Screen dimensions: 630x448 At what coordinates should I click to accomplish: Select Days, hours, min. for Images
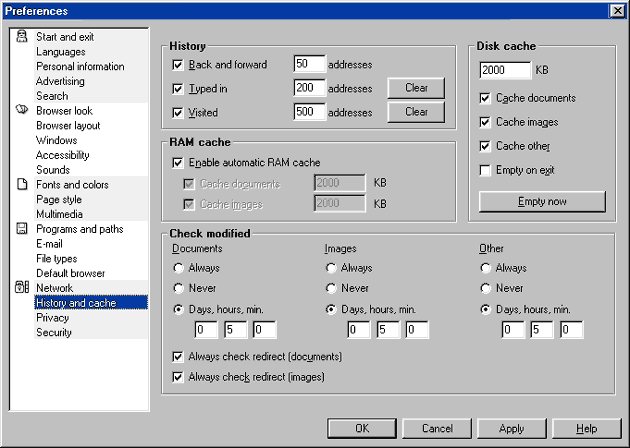click(331, 309)
